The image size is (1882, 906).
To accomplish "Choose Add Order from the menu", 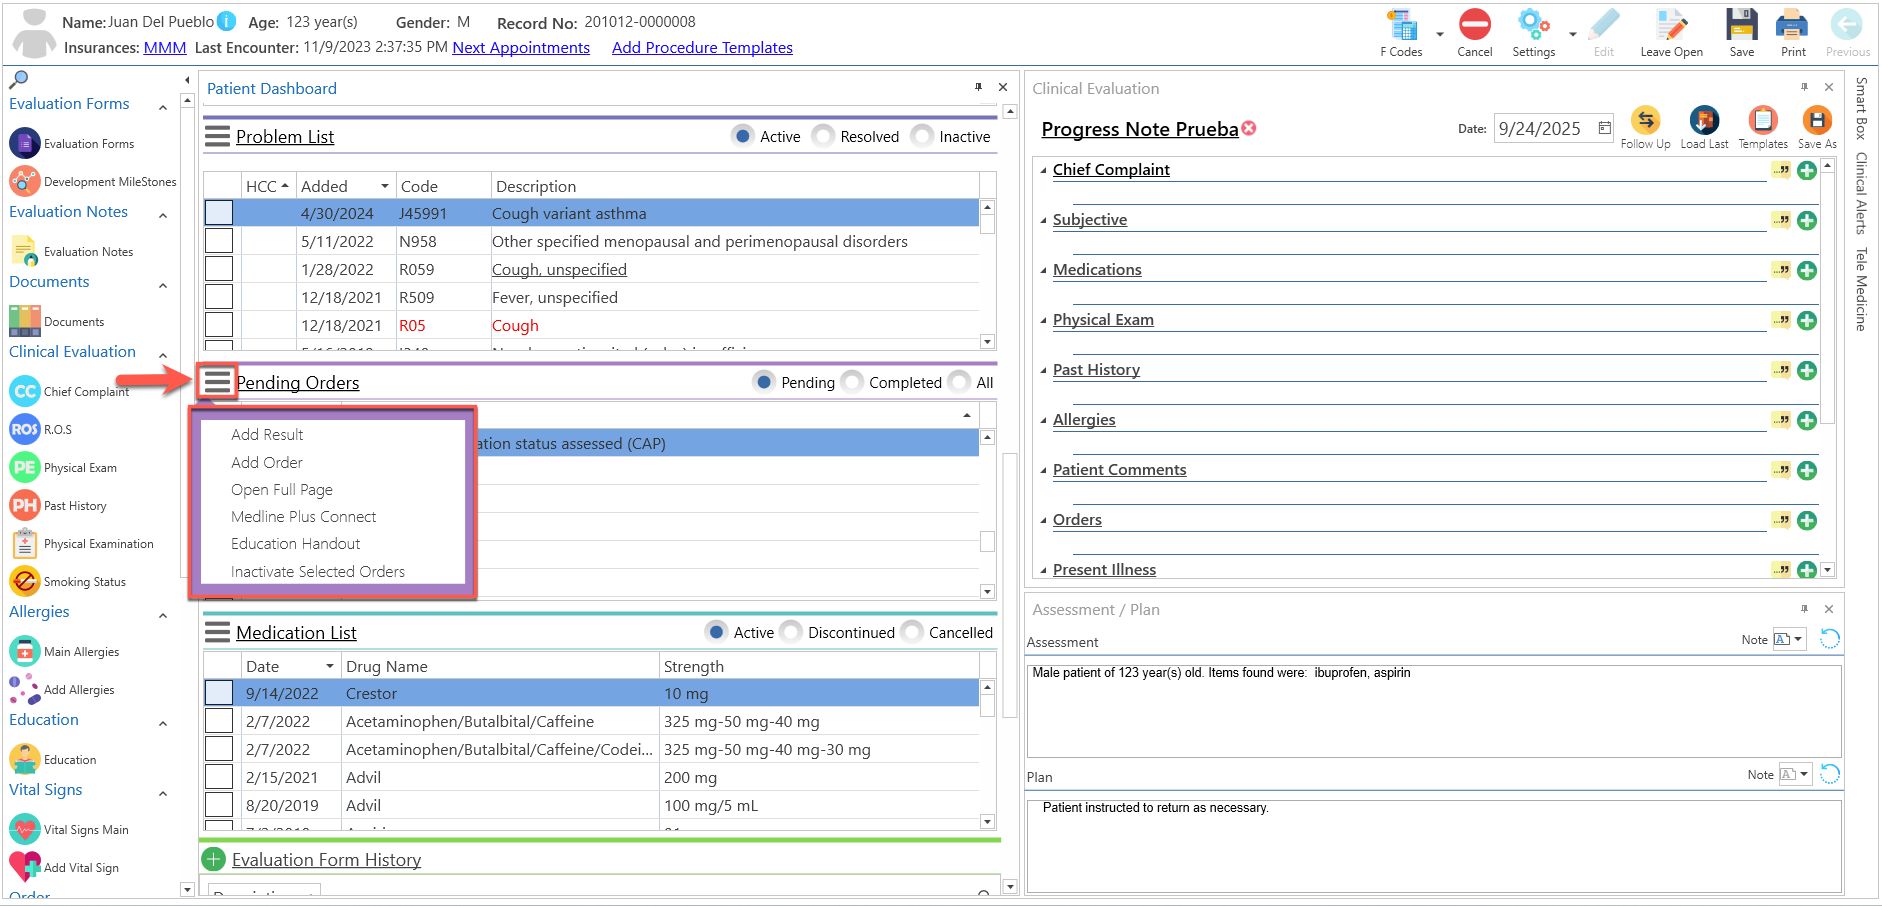I will [x=267, y=462].
